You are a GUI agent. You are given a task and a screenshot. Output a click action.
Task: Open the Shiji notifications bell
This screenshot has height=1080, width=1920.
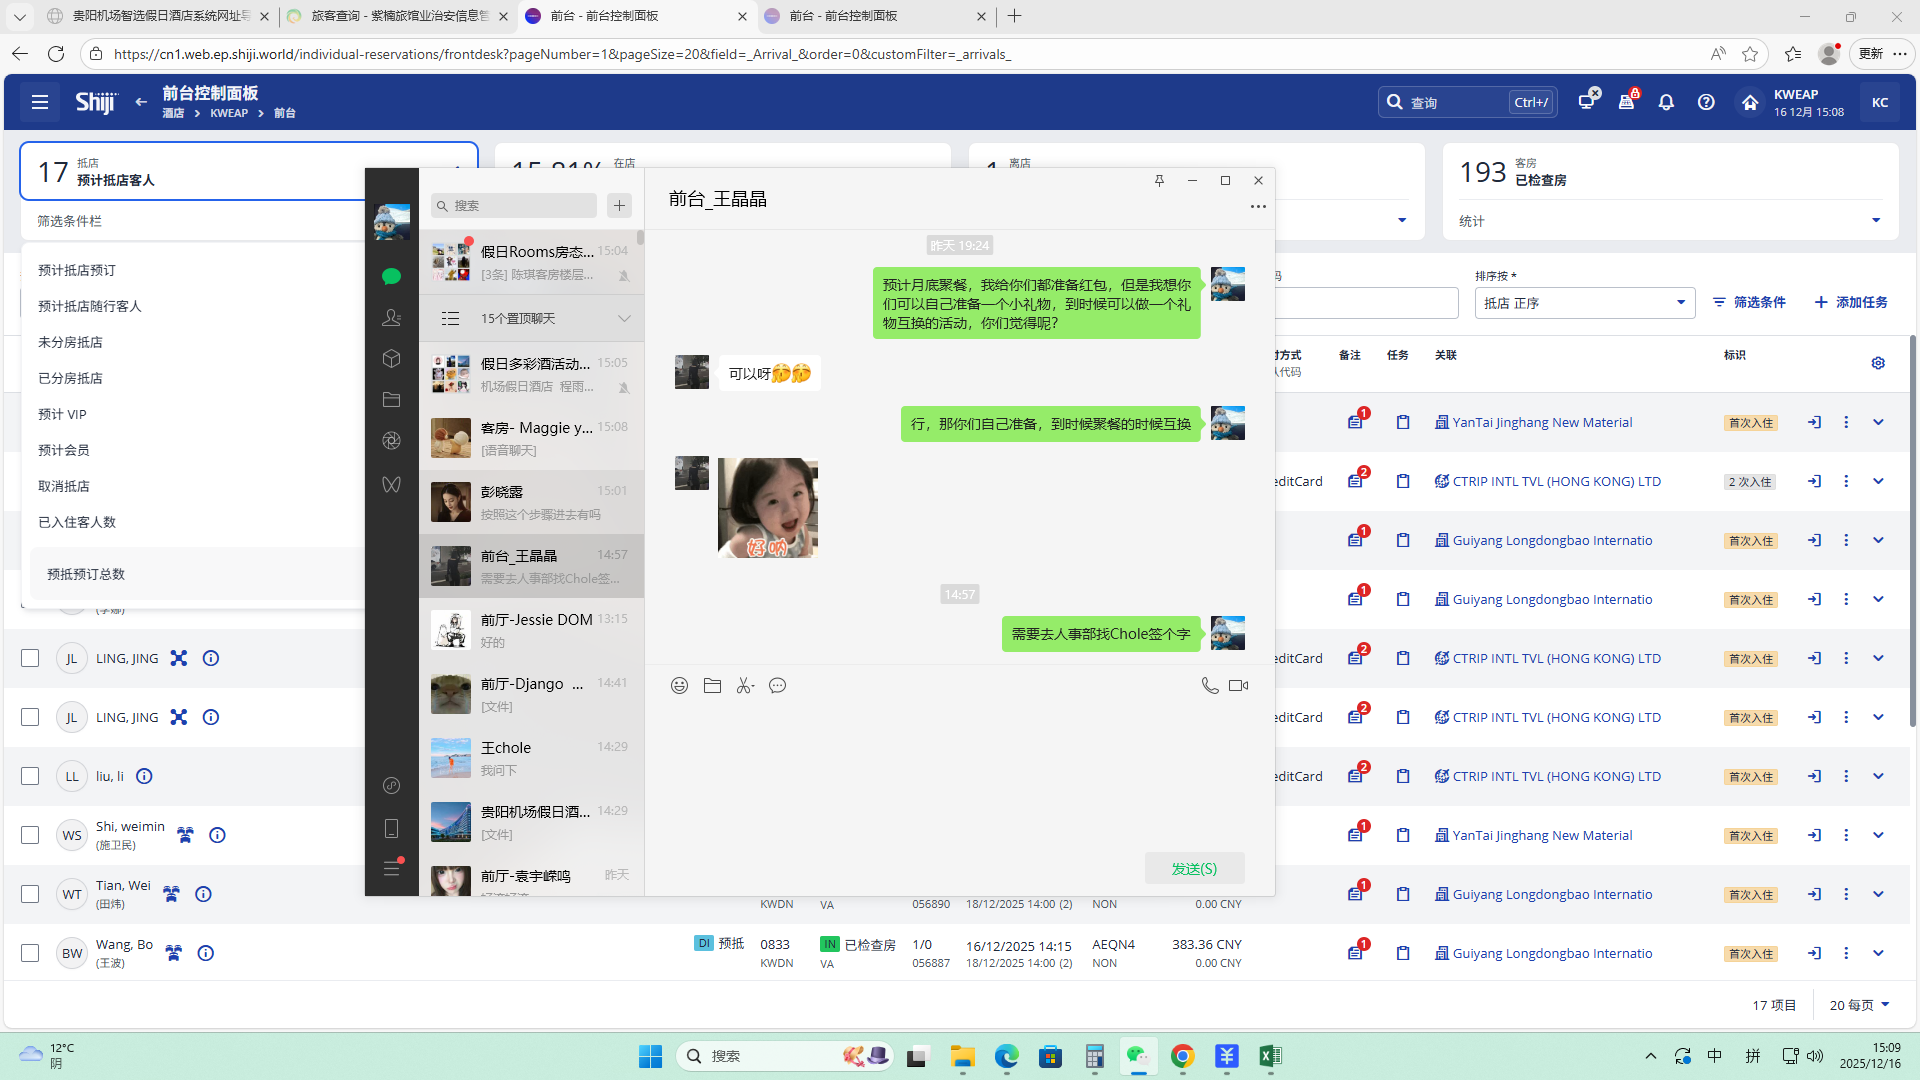(1666, 103)
